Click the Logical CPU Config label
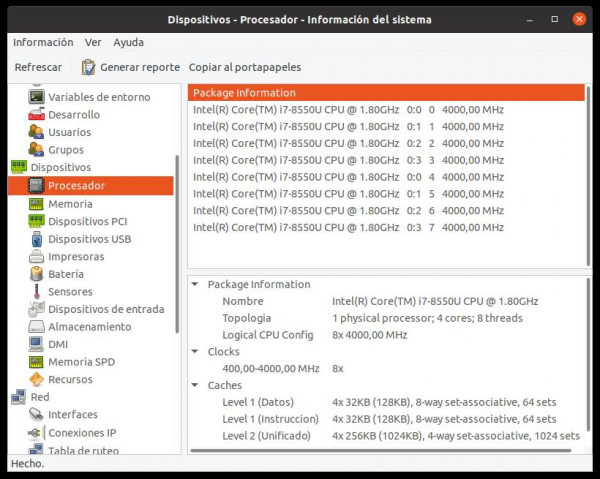 [268, 335]
